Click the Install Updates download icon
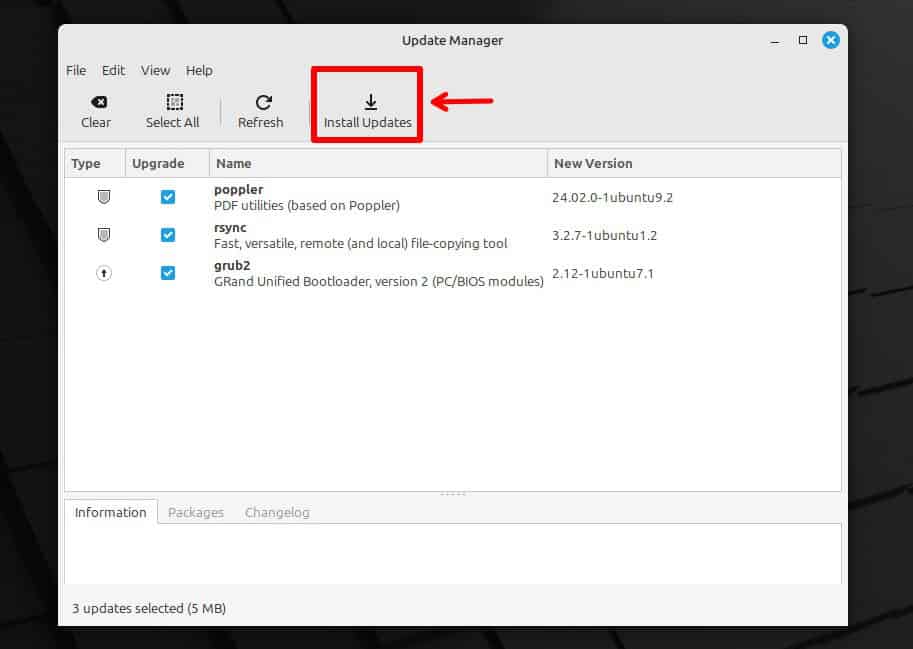913x649 pixels. click(370, 101)
